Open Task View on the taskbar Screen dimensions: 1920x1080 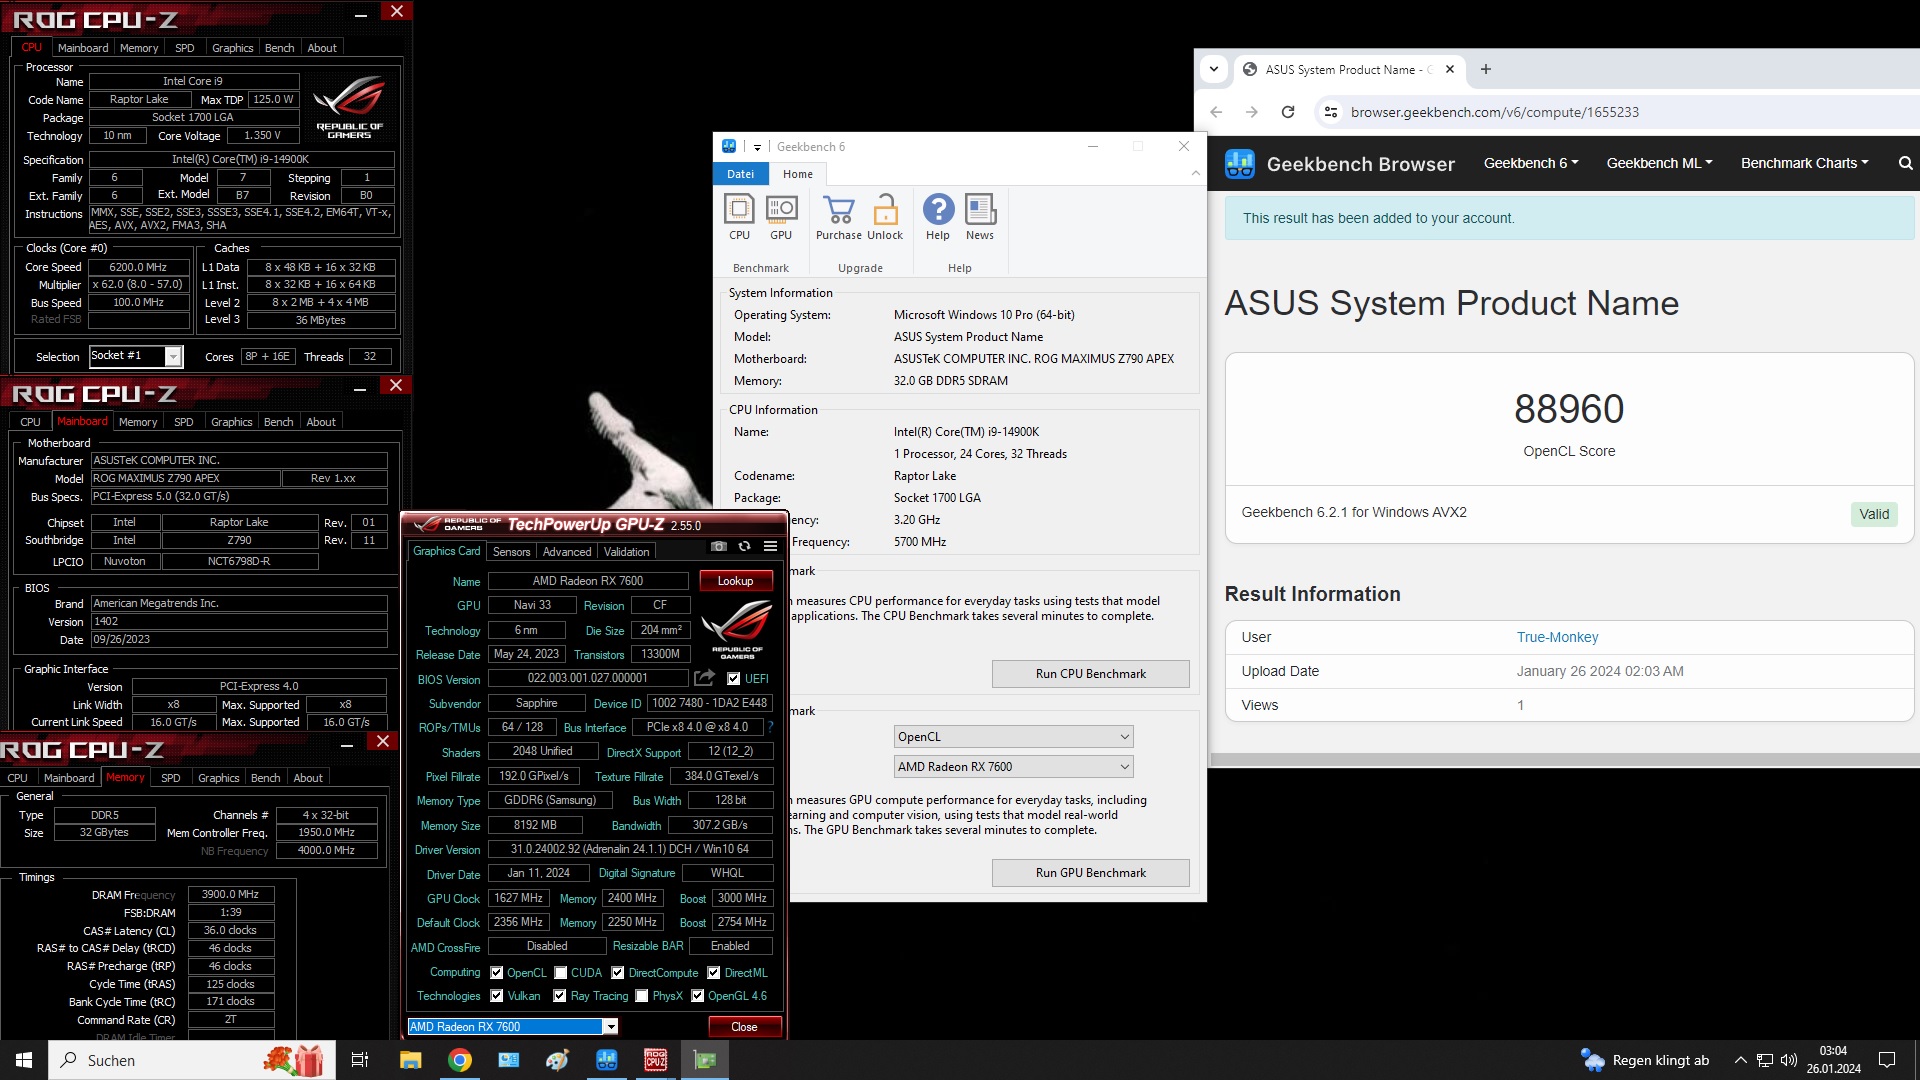pyautogui.click(x=360, y=1060)
